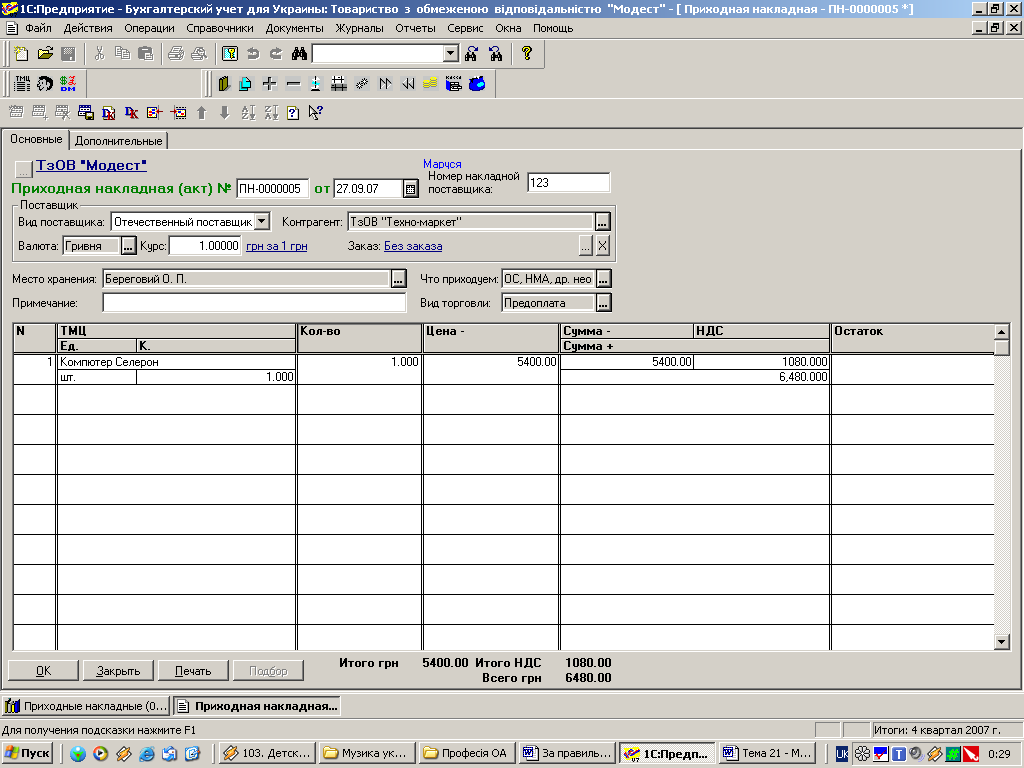Viewport: 1024px width, 768px height.
Task: Open the Справочники menu
Action: pos(220,28)
